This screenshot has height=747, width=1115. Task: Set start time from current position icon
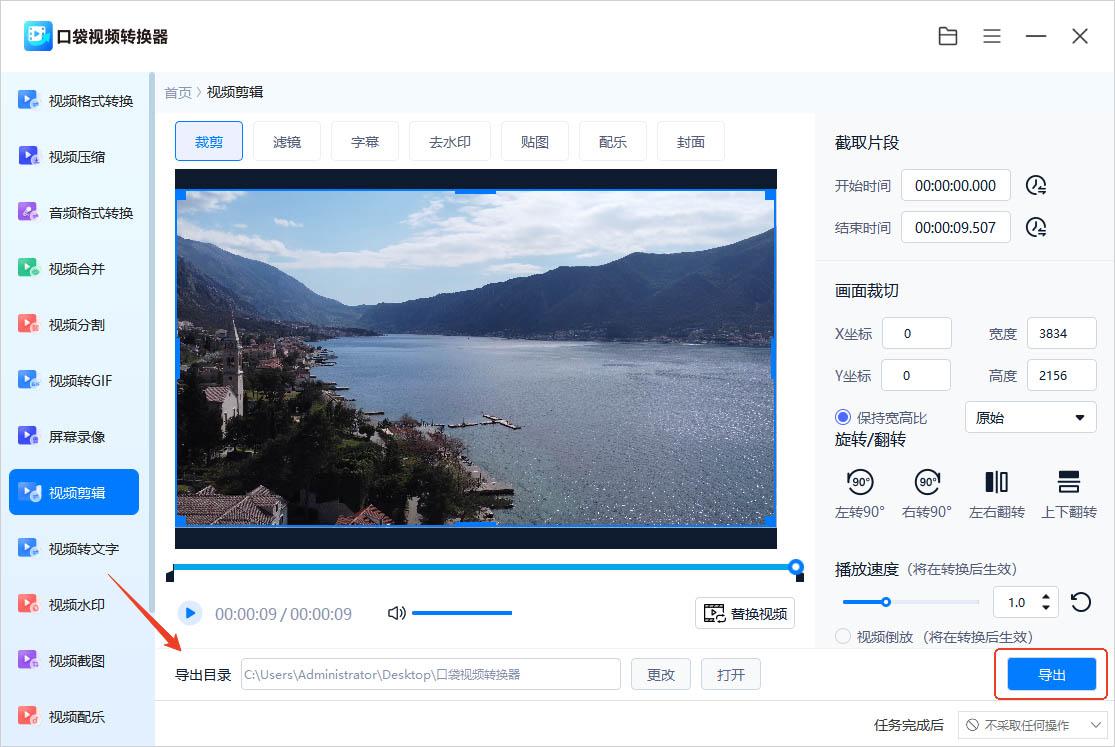pyautogui.click(x=1036, y=186)
